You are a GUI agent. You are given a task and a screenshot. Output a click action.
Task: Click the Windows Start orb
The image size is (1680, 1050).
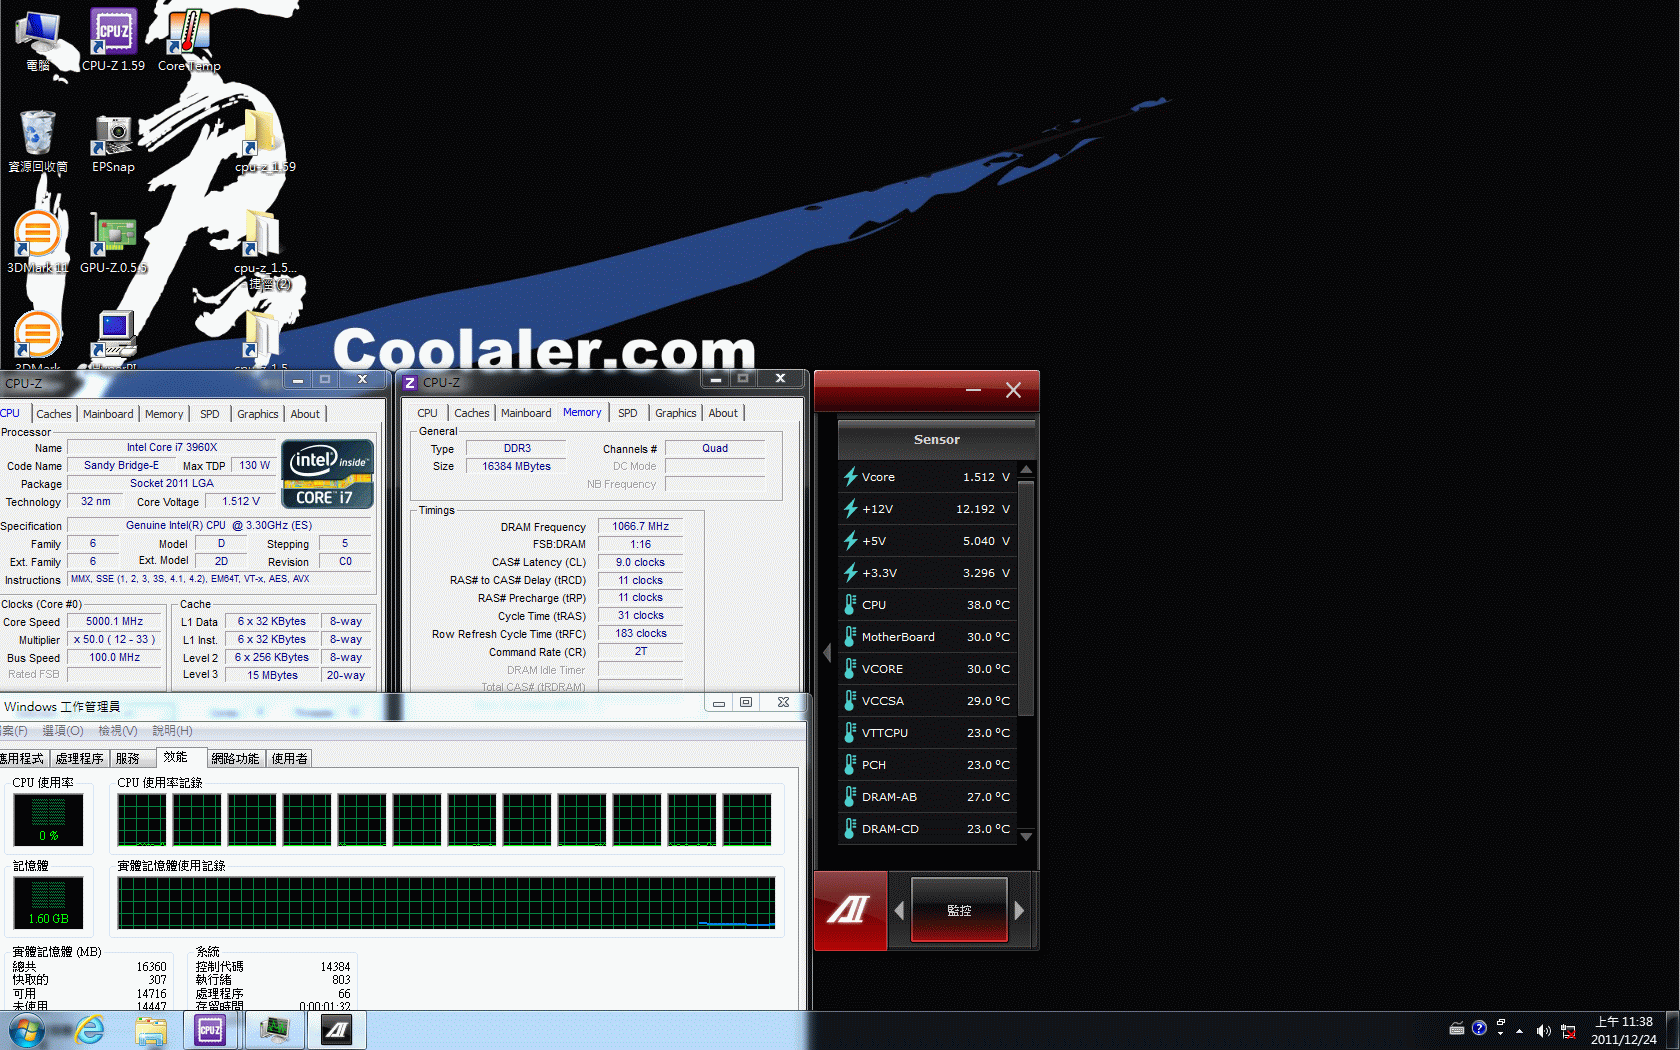pyautogui.click(x=27, y=1030)
